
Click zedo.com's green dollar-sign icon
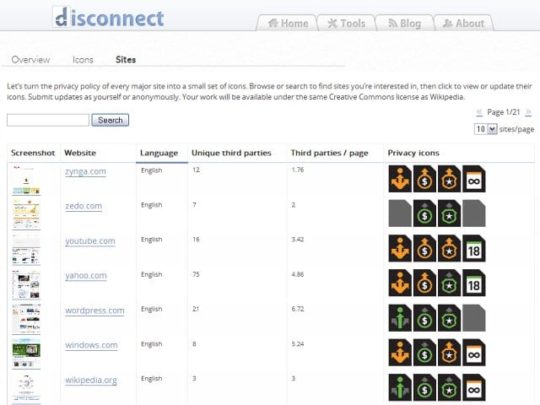[x=424, y=214]
